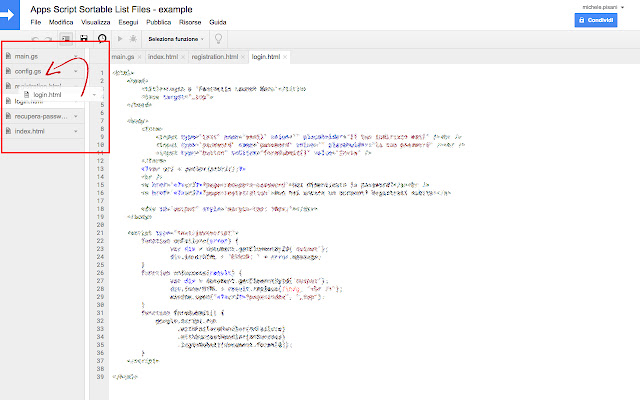Start debugging with the bug icon
Screen dimensions: 640x400
[134, 38]
